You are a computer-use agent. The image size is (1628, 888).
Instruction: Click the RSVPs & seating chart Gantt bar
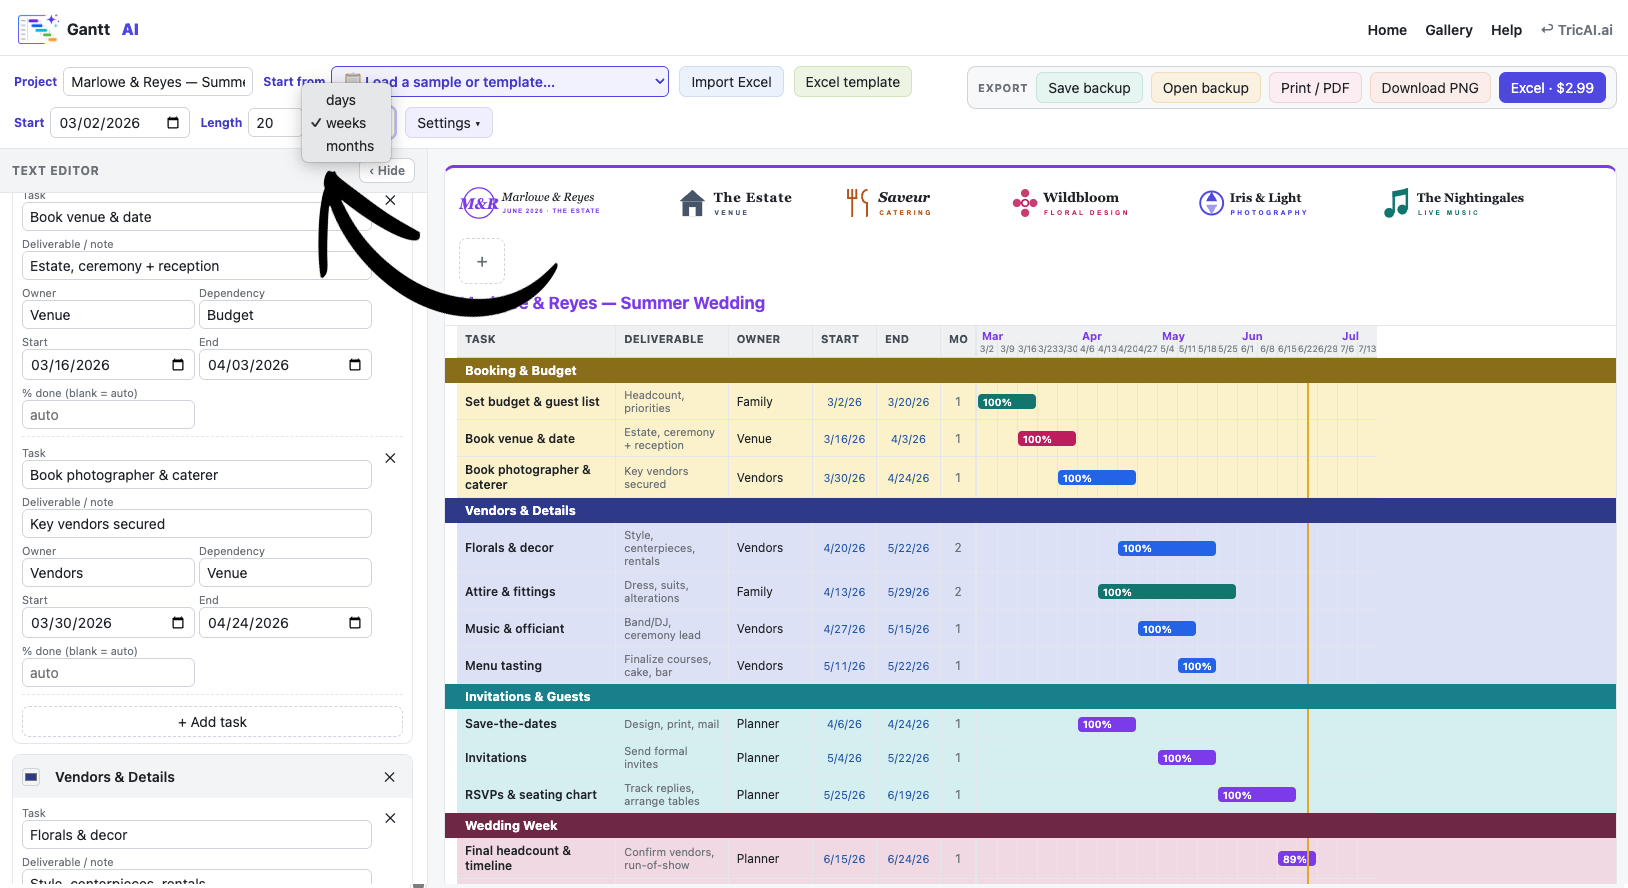[1257, 795]
